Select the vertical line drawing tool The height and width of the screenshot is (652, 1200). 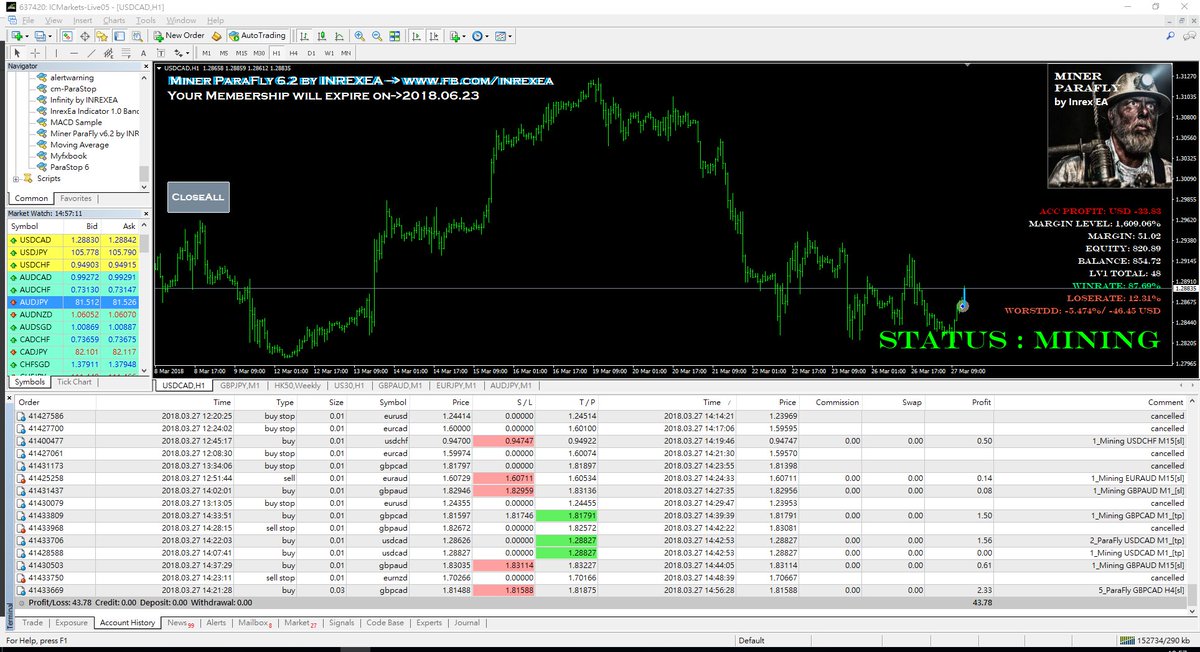click(x=56, y=53)
